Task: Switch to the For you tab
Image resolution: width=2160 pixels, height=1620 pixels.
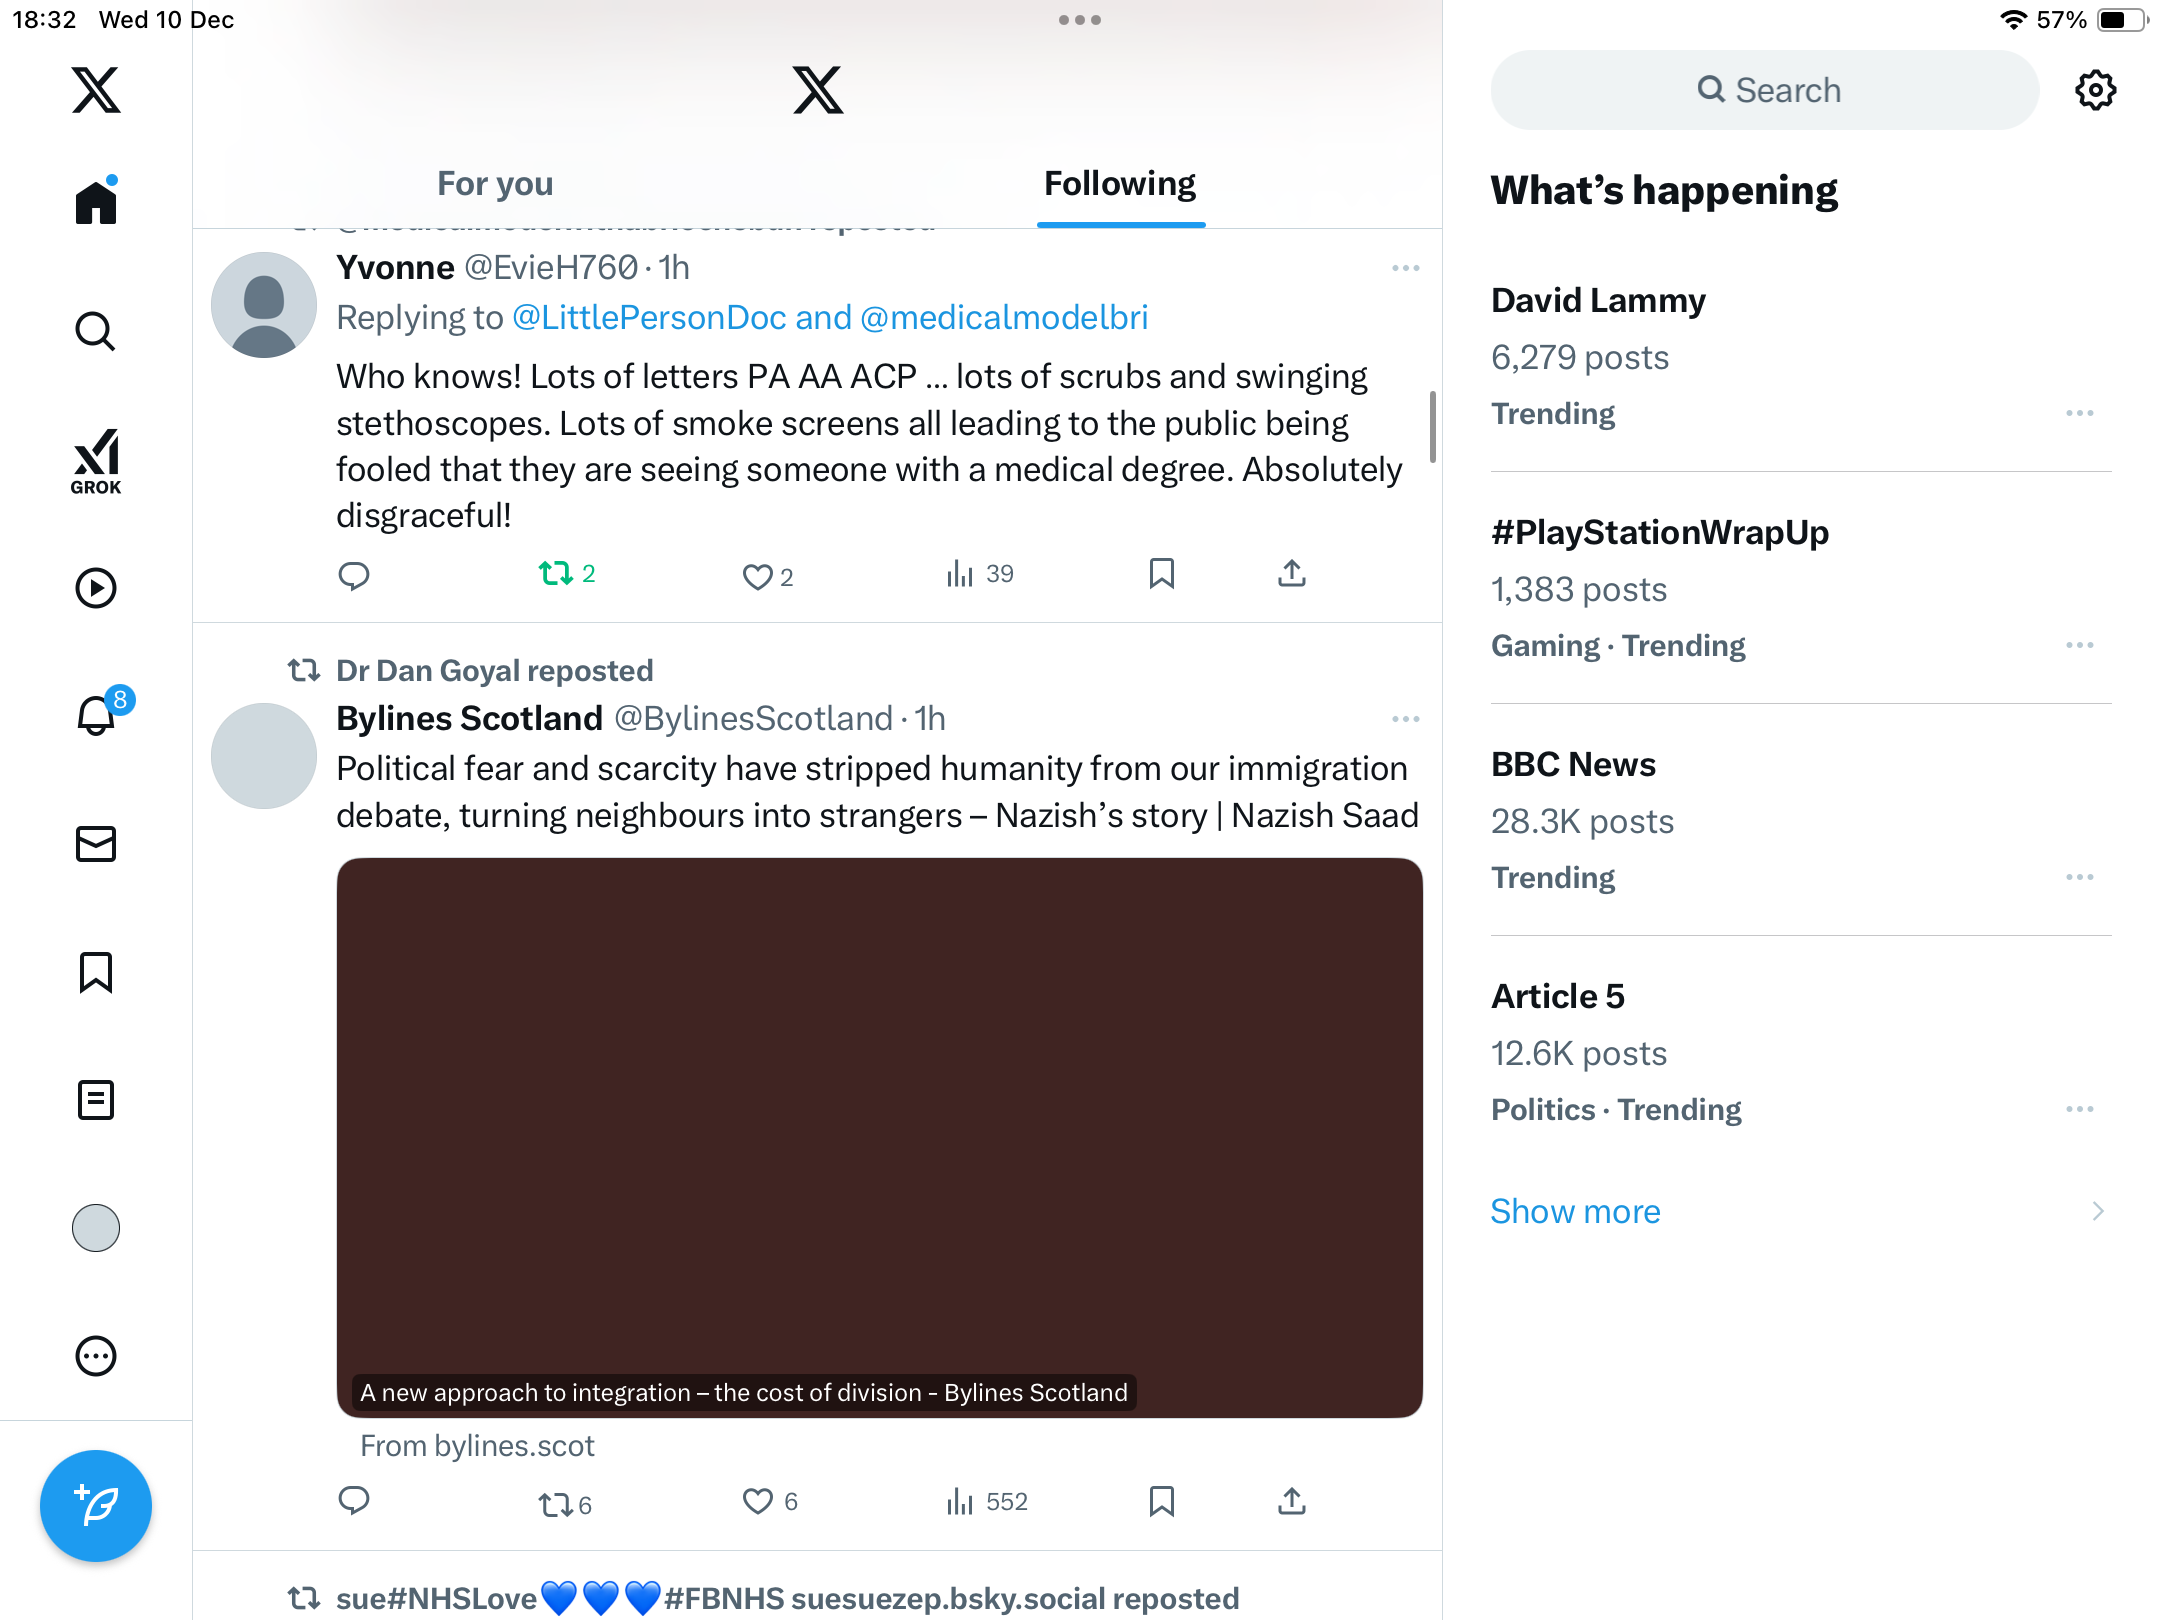Action: tap(495, 184)
